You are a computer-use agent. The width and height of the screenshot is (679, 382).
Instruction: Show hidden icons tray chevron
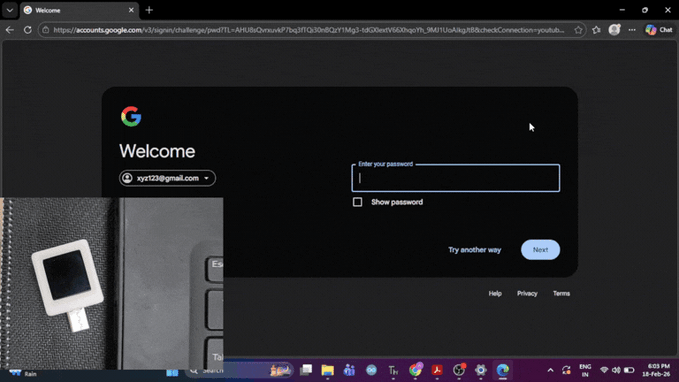point(550,370)
